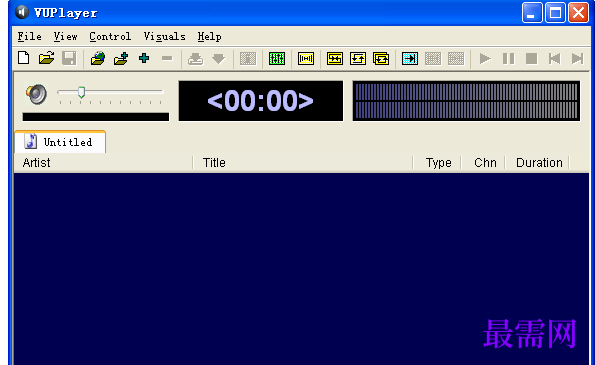
Task: Minimize the VUPlayer window
Action: (532, 13)
